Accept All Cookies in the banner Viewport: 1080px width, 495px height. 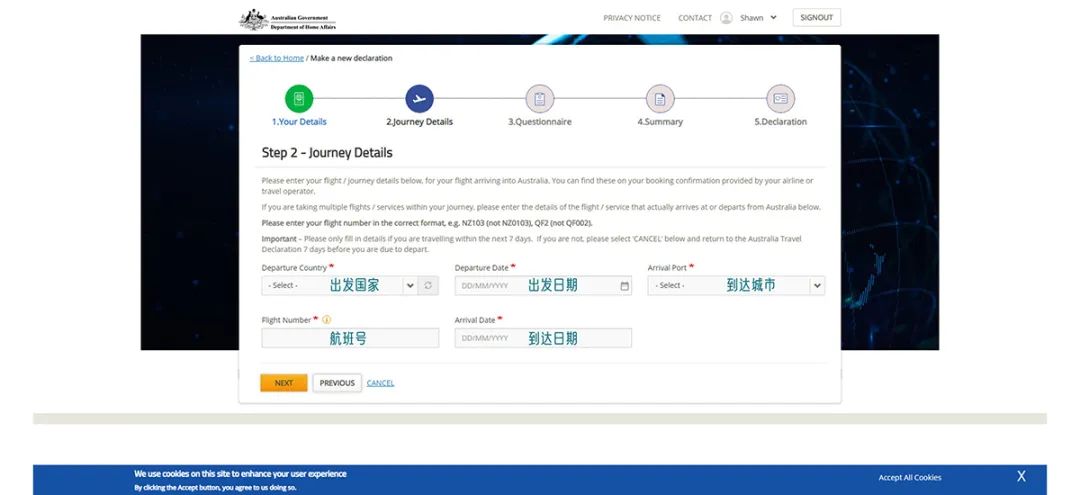point(909,478)
